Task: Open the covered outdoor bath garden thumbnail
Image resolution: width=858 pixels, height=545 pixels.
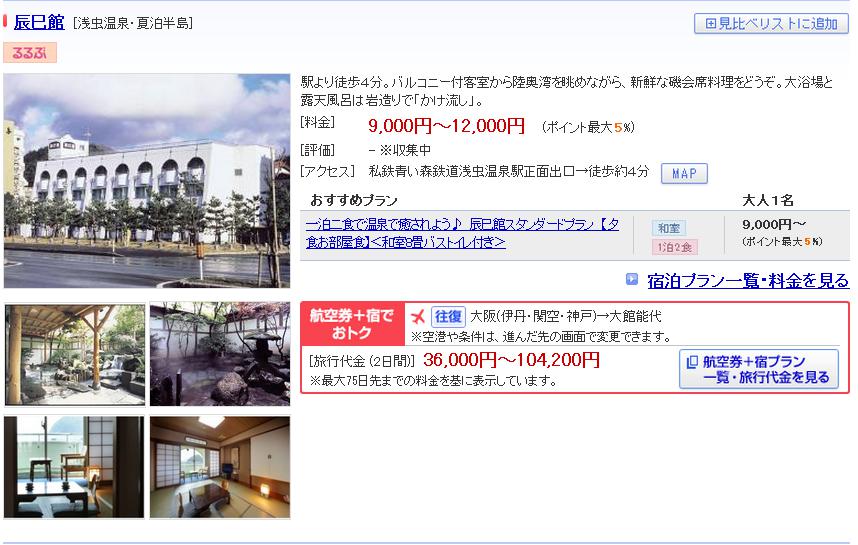Action: 75,355
